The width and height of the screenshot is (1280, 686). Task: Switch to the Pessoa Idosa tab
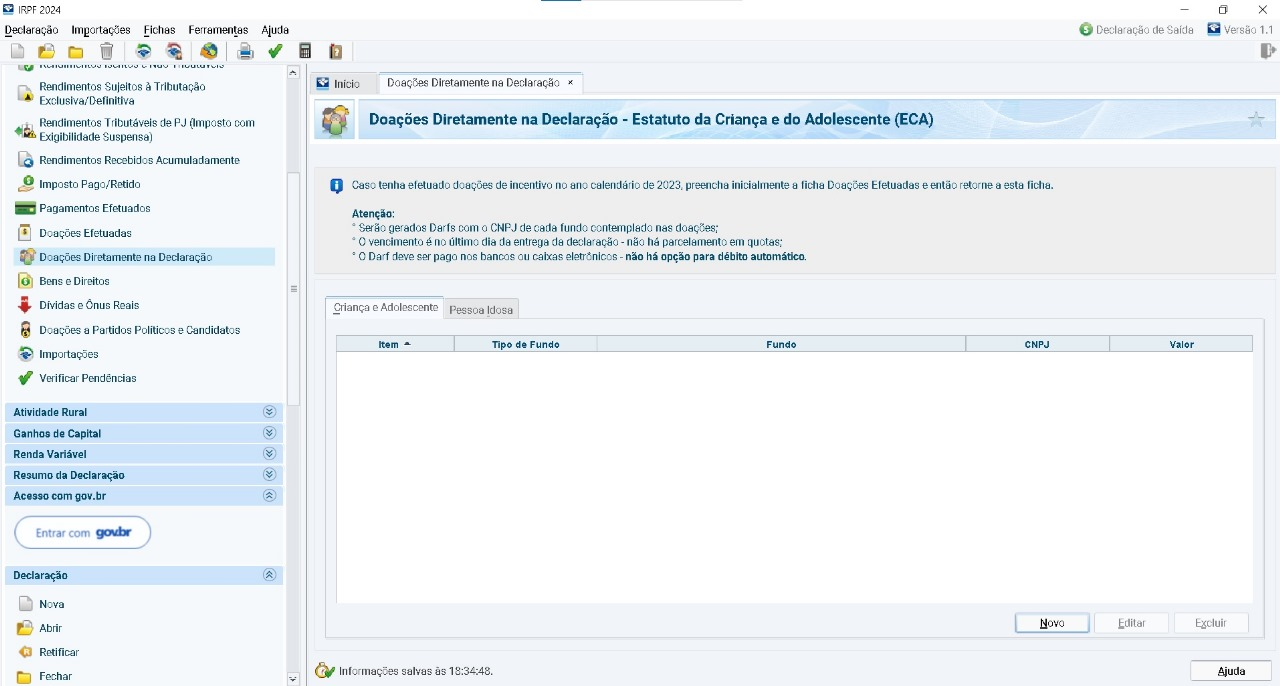click(481, 310)
